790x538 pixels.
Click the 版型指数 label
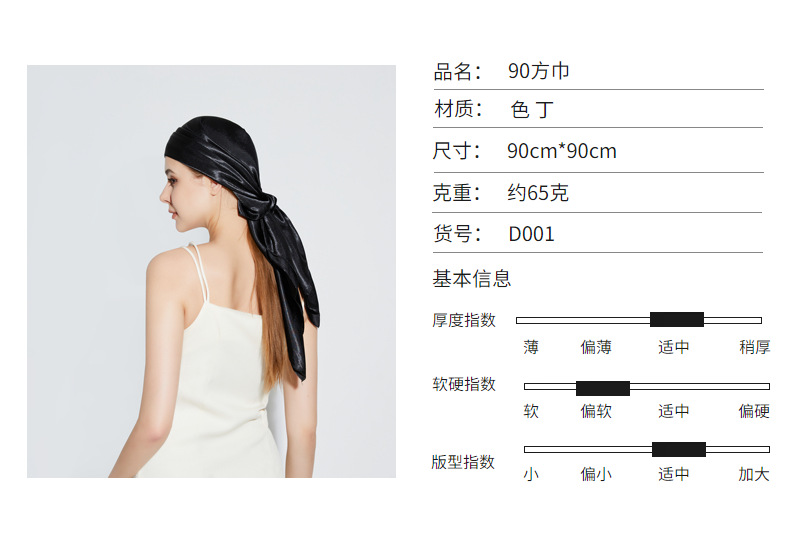(463, 462)
